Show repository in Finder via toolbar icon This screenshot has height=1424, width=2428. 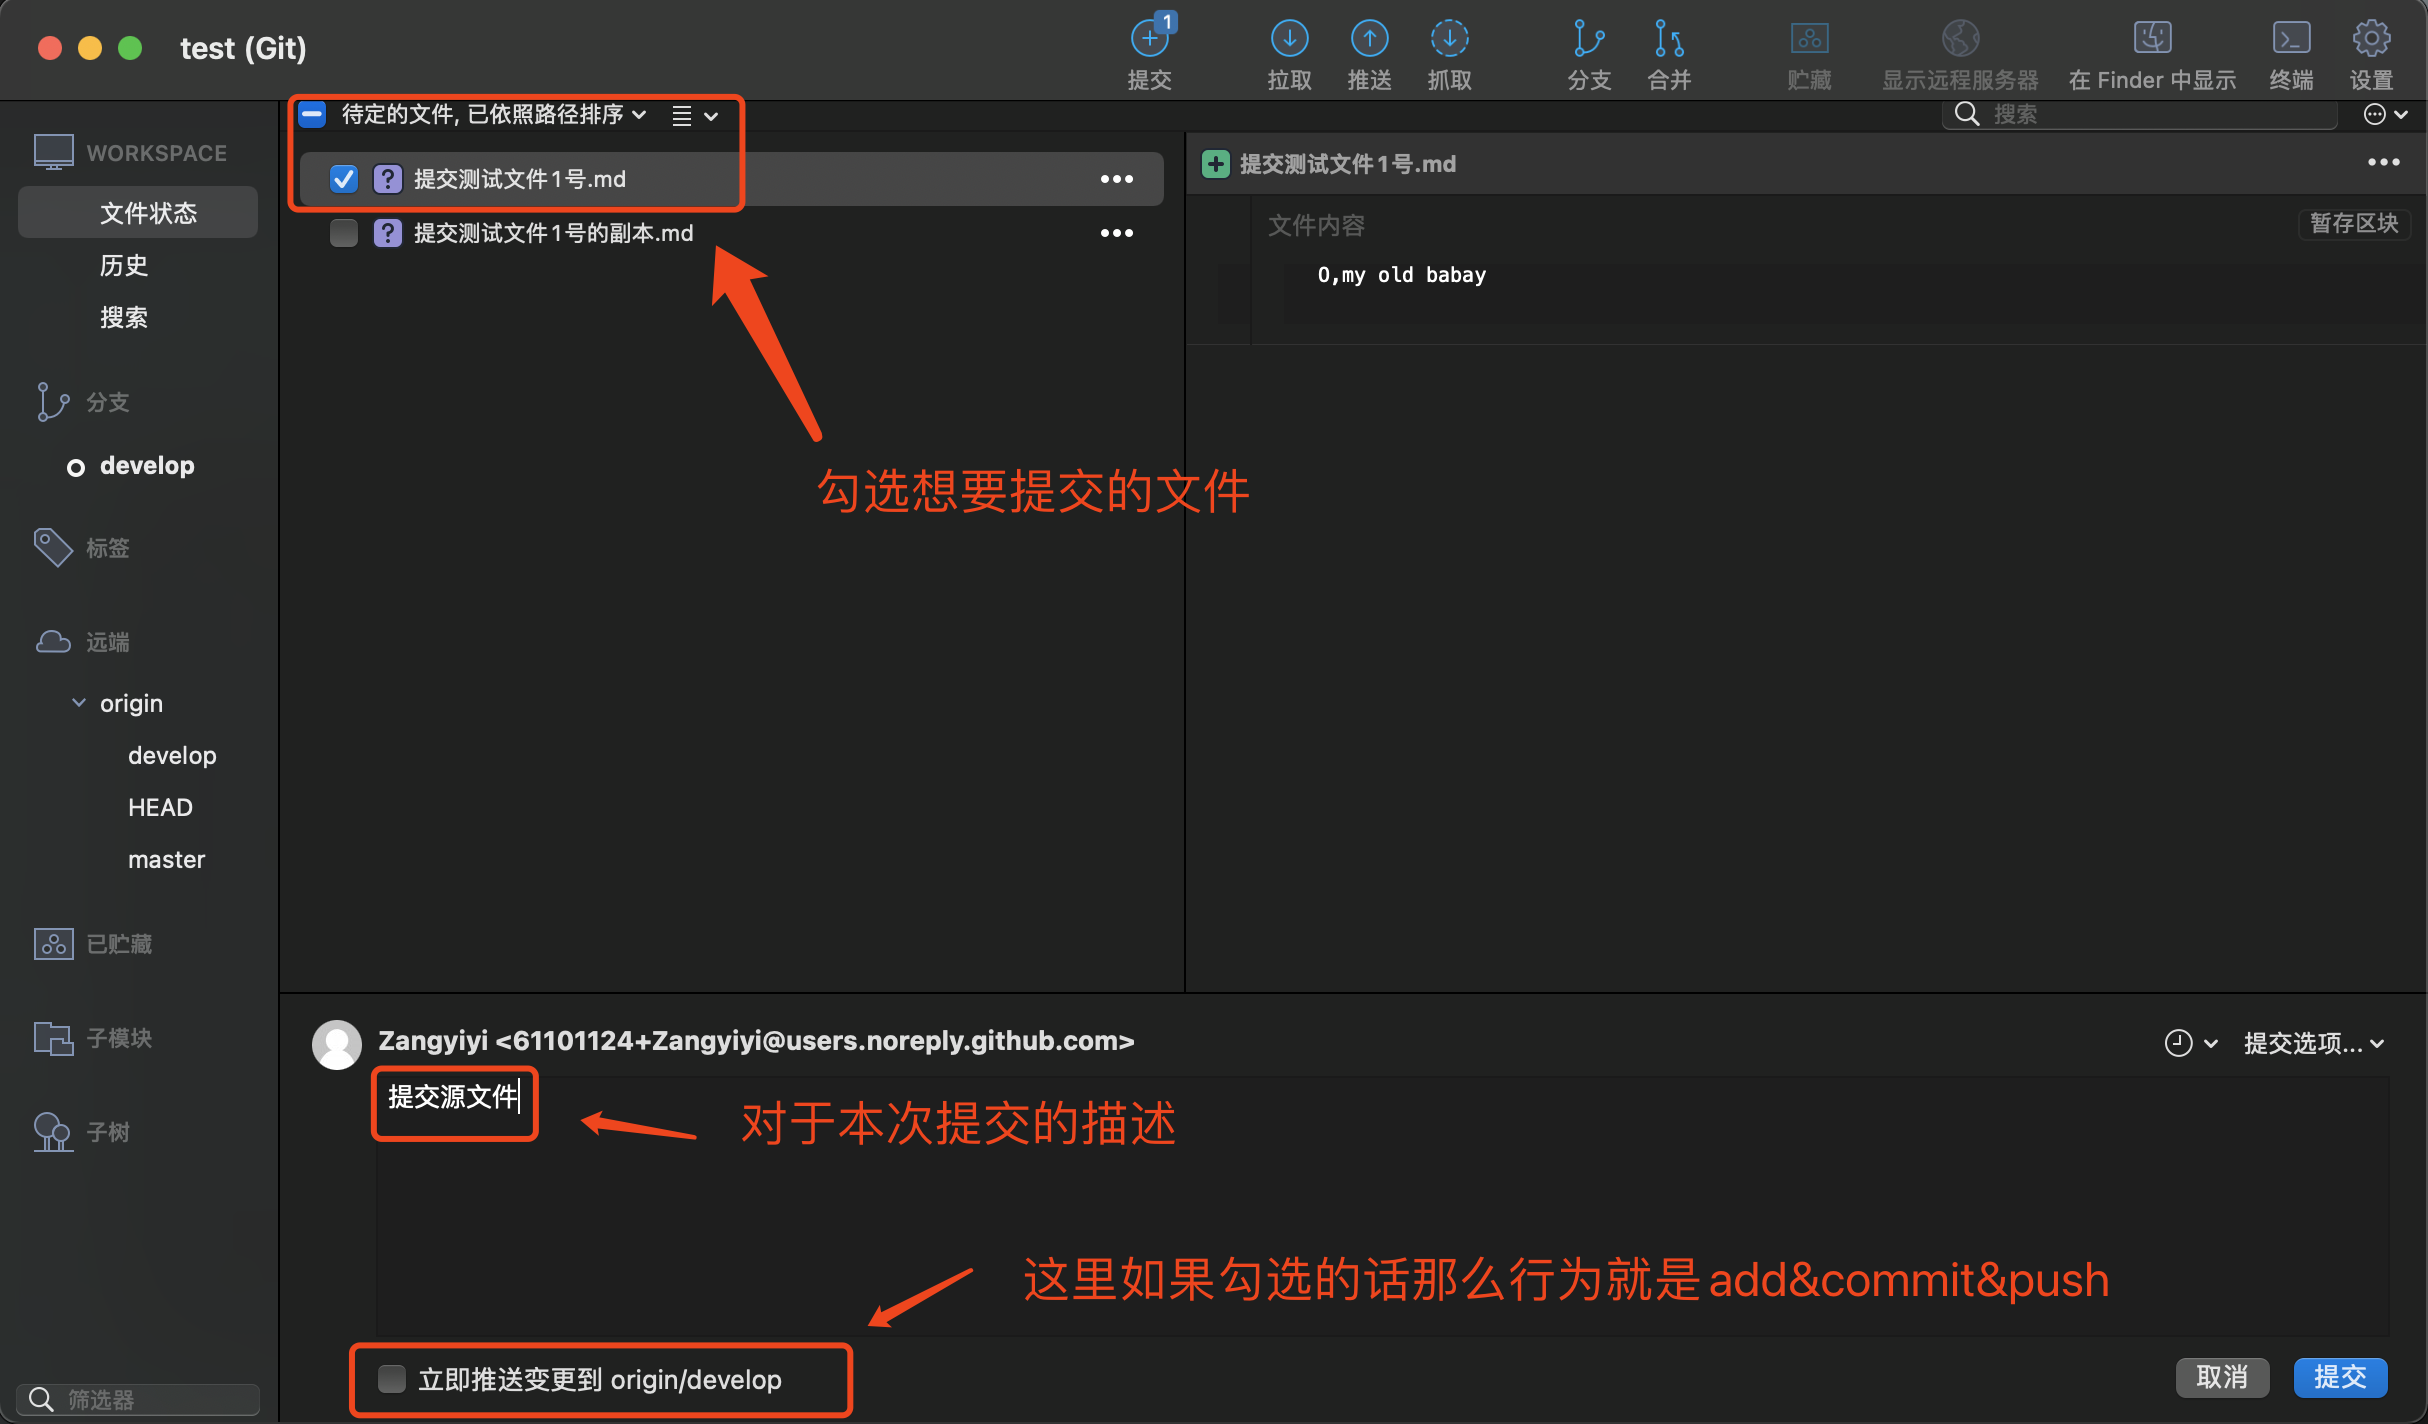click(2152, 40)
